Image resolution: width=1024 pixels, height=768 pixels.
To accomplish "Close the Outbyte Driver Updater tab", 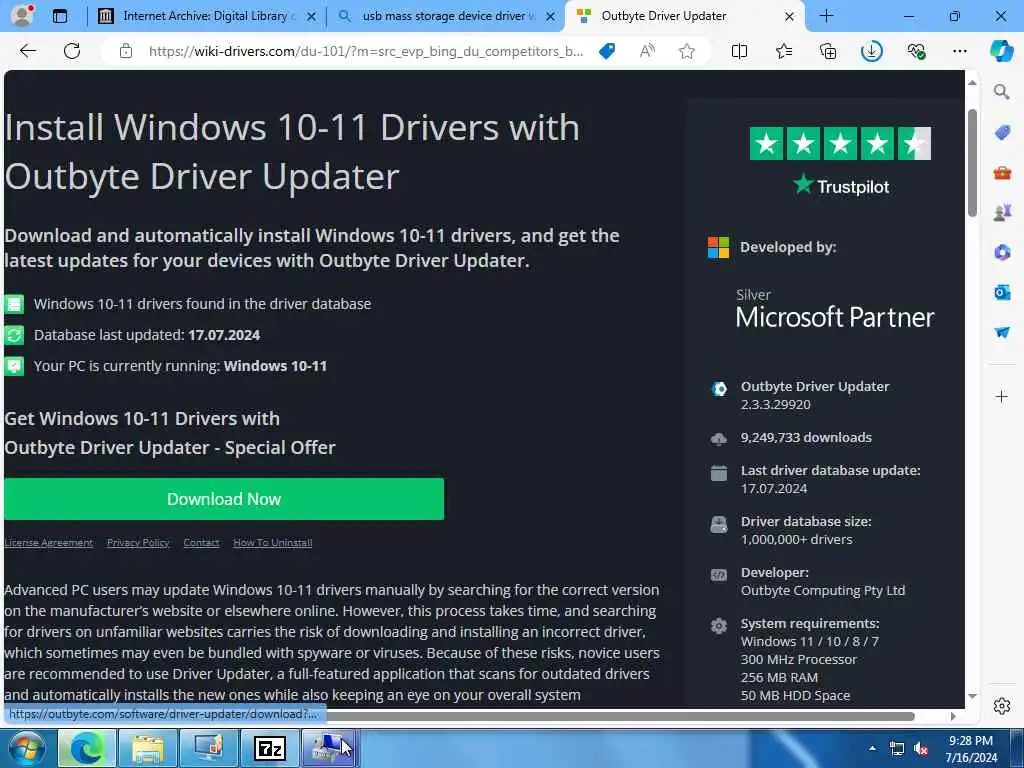I will click(790, 16).
